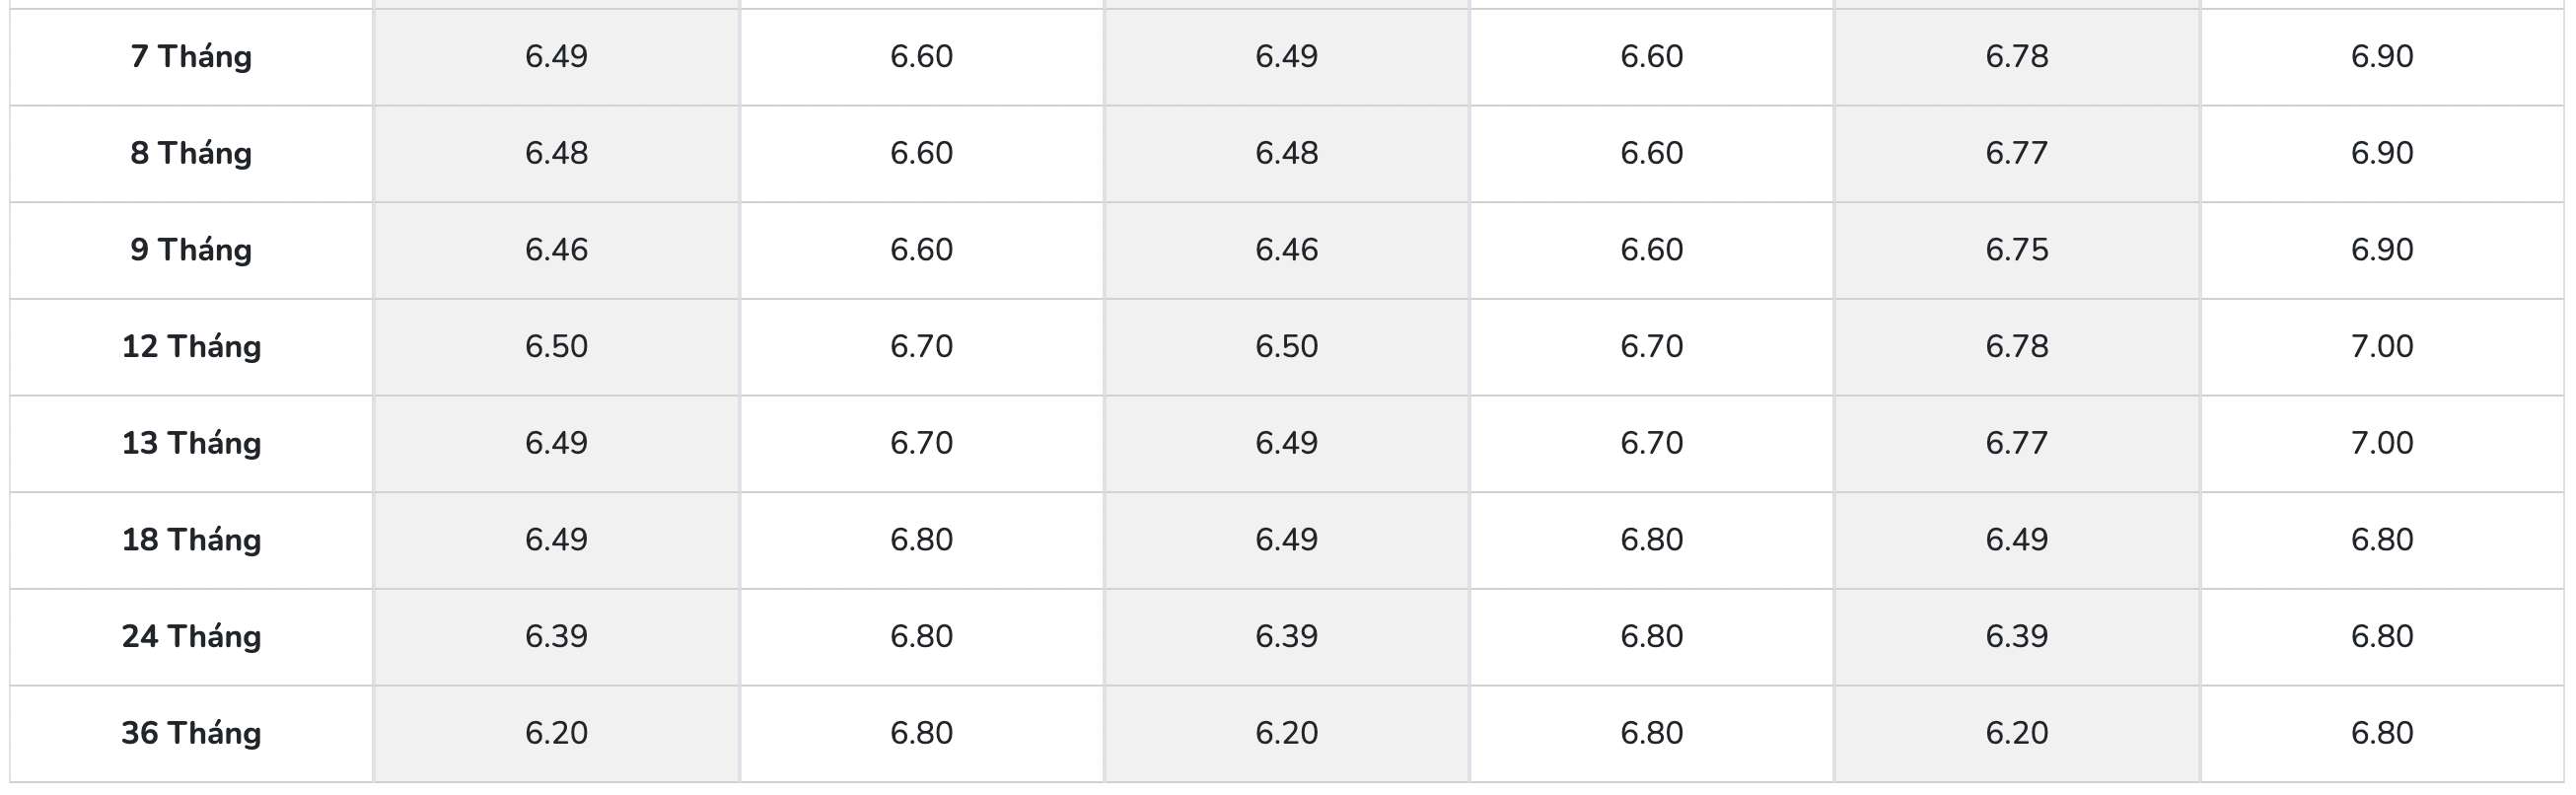Select the 36 Tháng row header
Image resolution: width=2576 pixels, height=795 pixels.
(x=191, y=733)
